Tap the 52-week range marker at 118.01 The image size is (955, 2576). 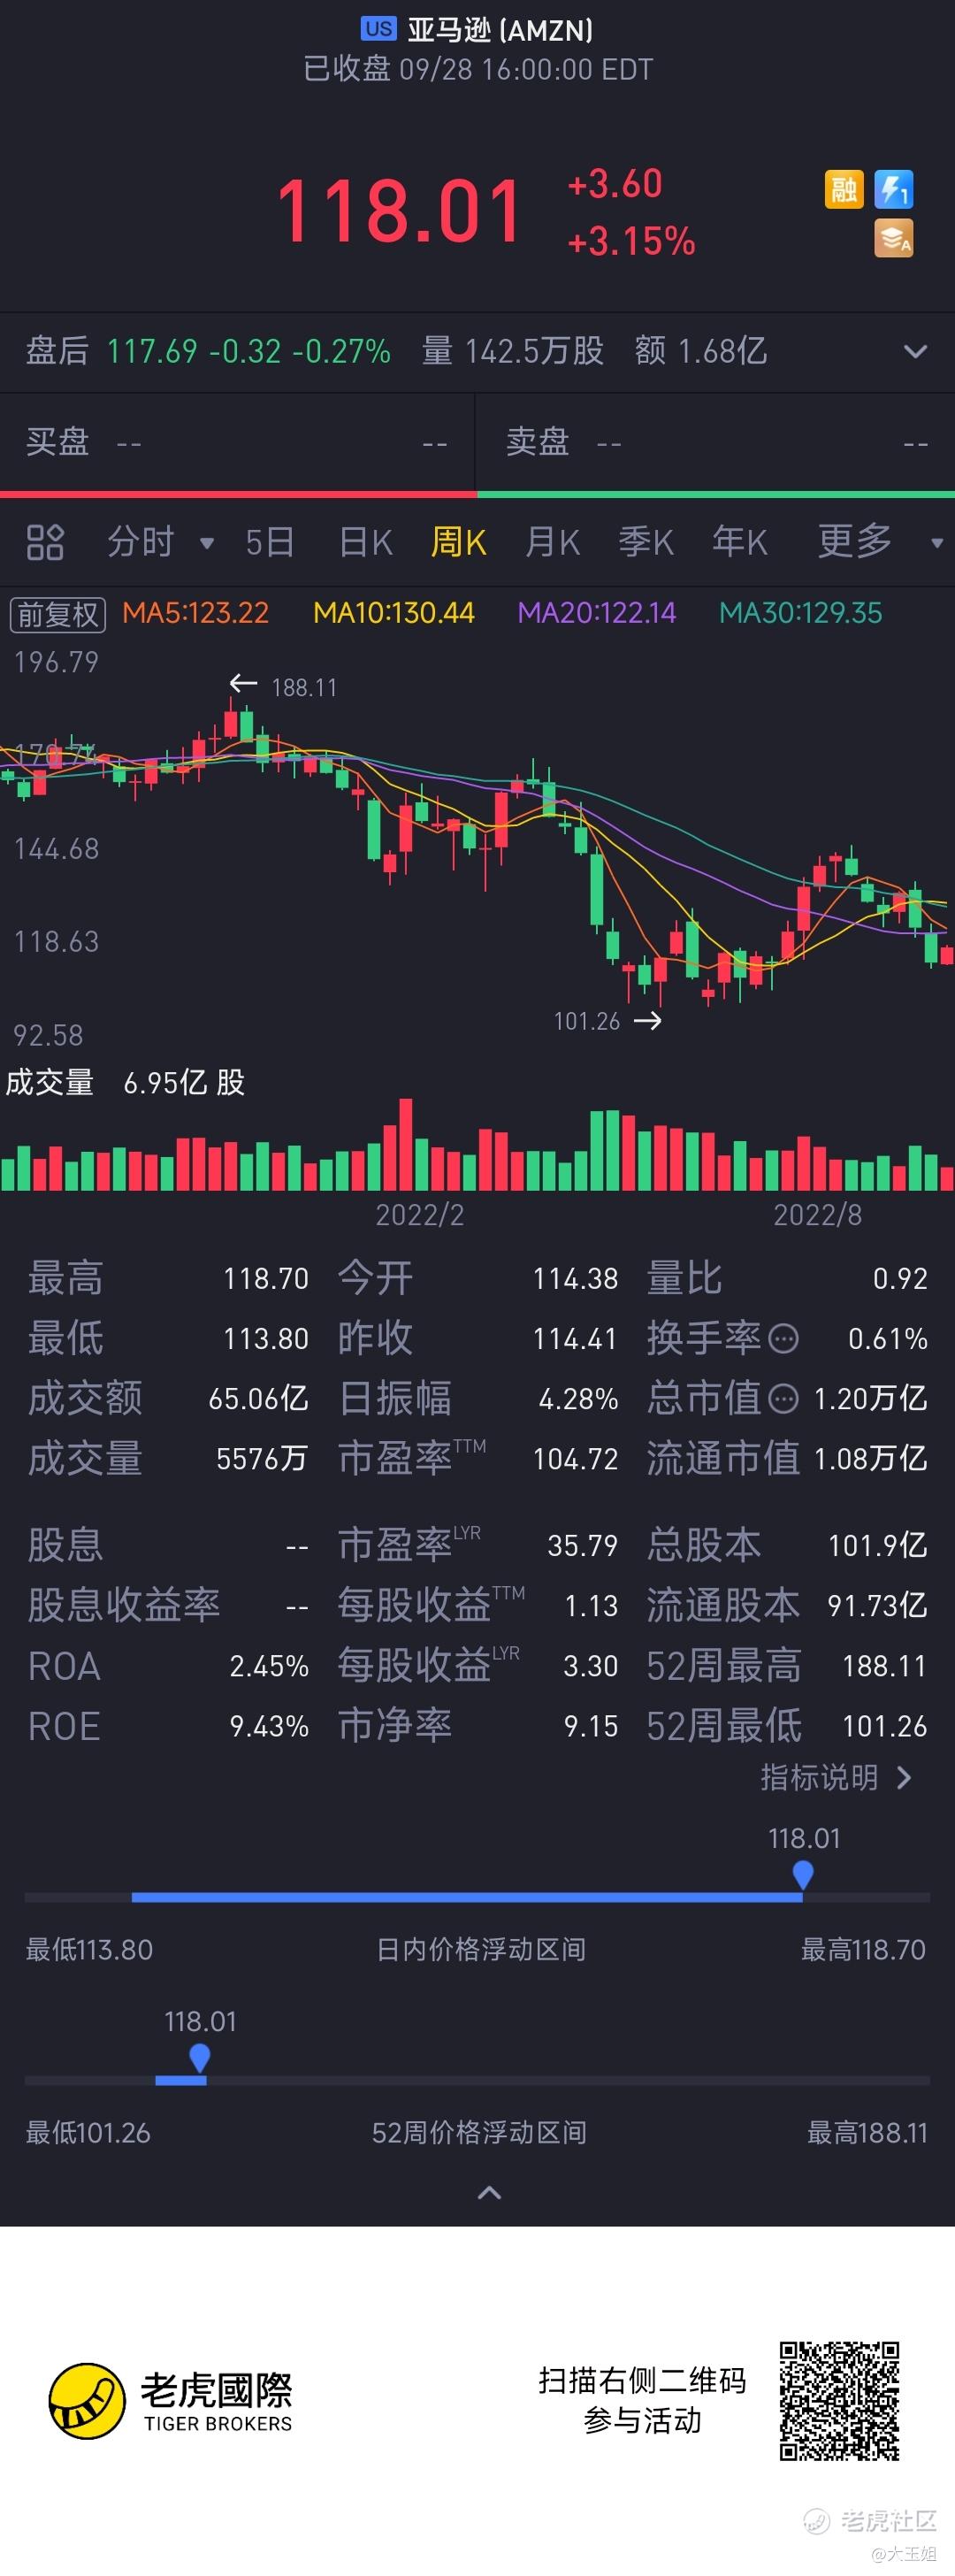pos(199,2057)
